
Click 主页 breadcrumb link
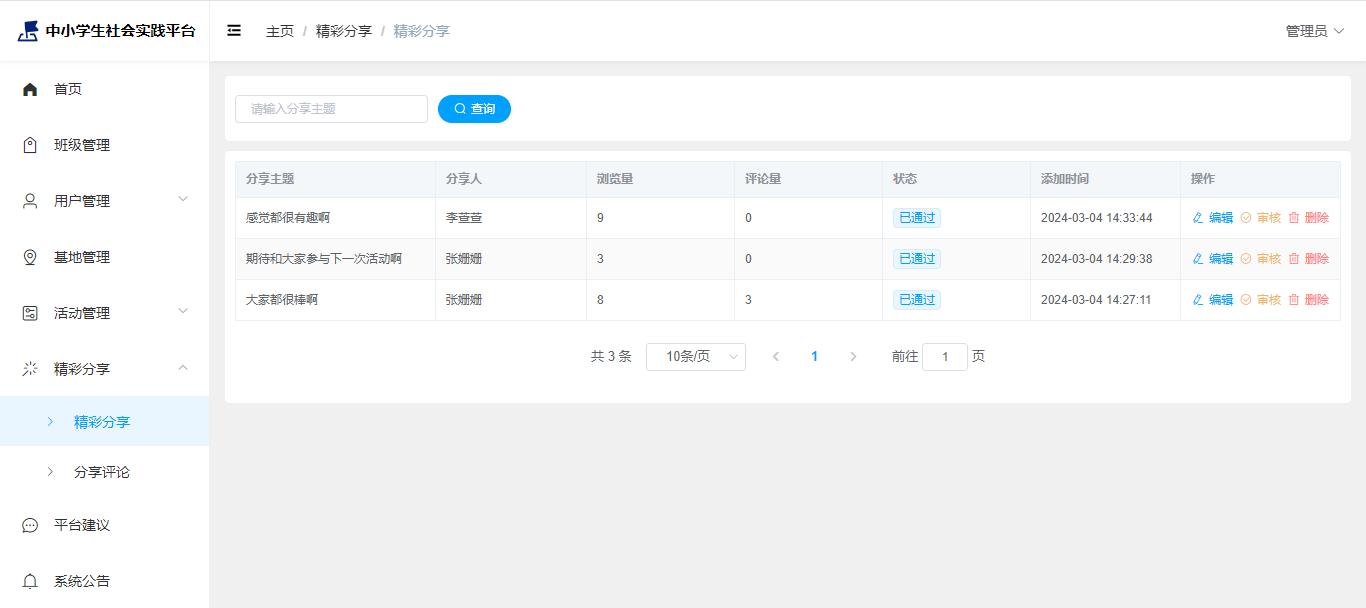click(x=280, y=31)
